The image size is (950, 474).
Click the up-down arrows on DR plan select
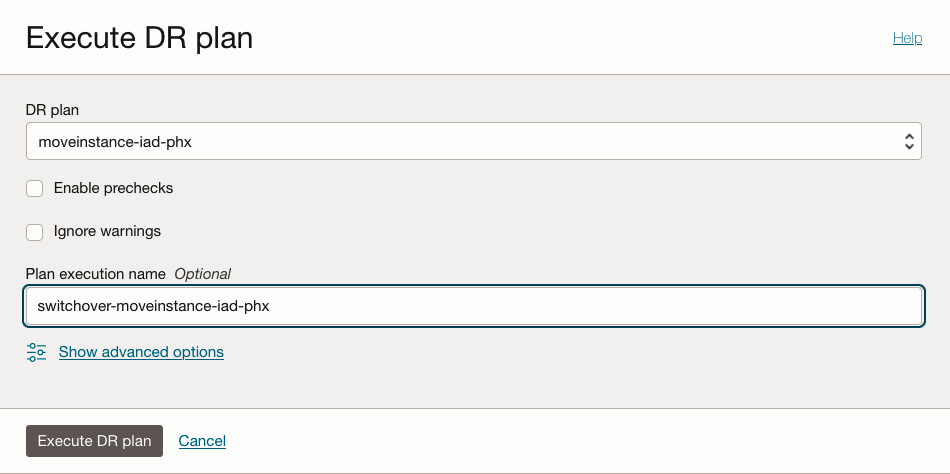908,142
